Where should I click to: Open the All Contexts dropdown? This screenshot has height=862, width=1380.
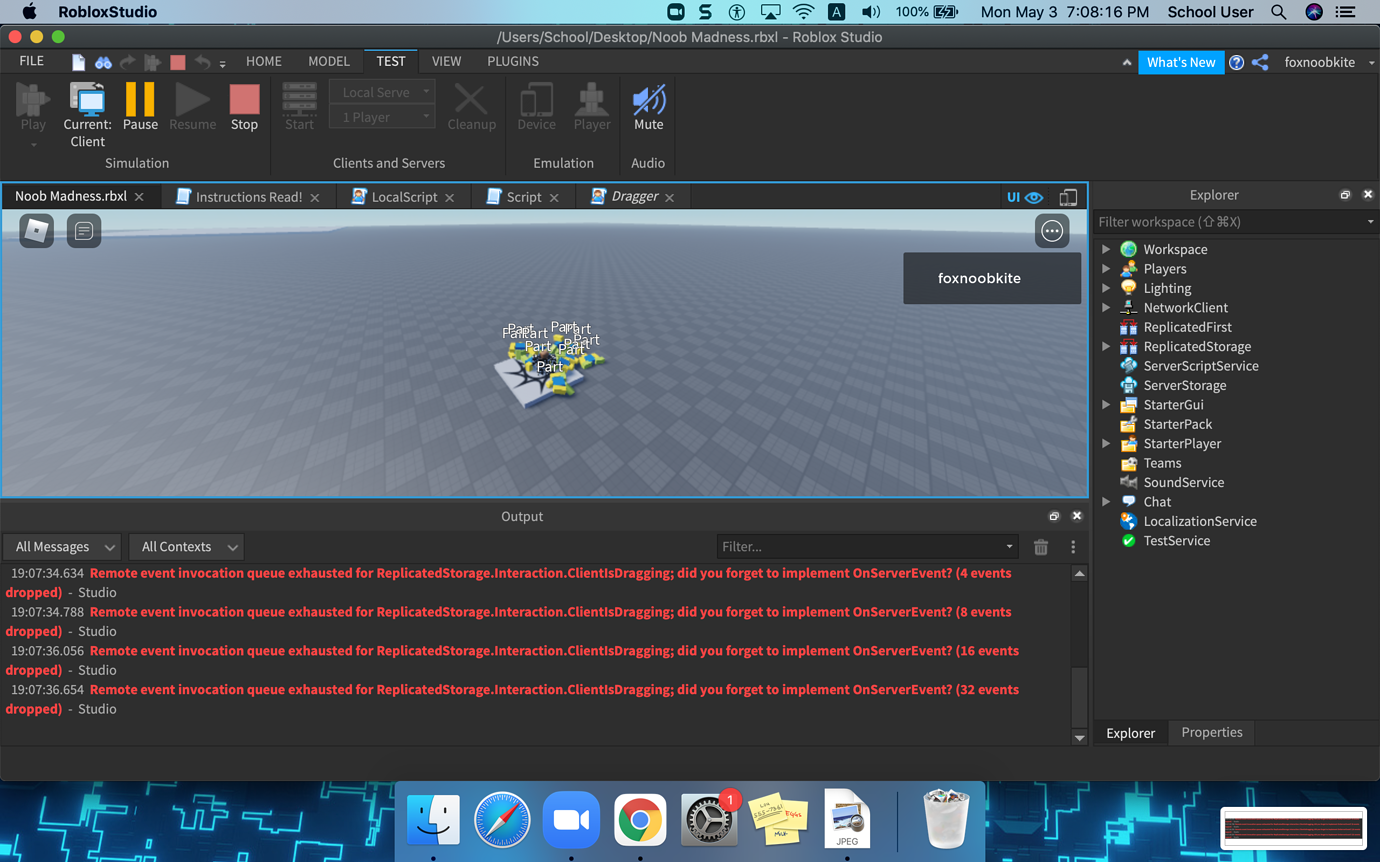[185, 547]
